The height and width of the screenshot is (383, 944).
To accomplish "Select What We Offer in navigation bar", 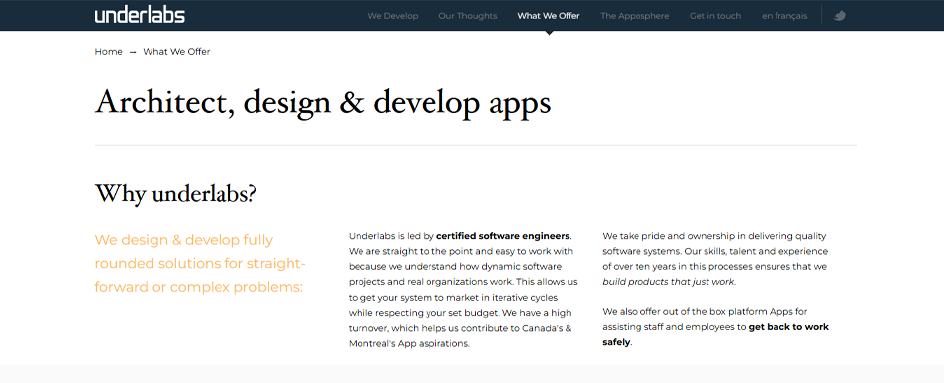I will click(548, 16).
